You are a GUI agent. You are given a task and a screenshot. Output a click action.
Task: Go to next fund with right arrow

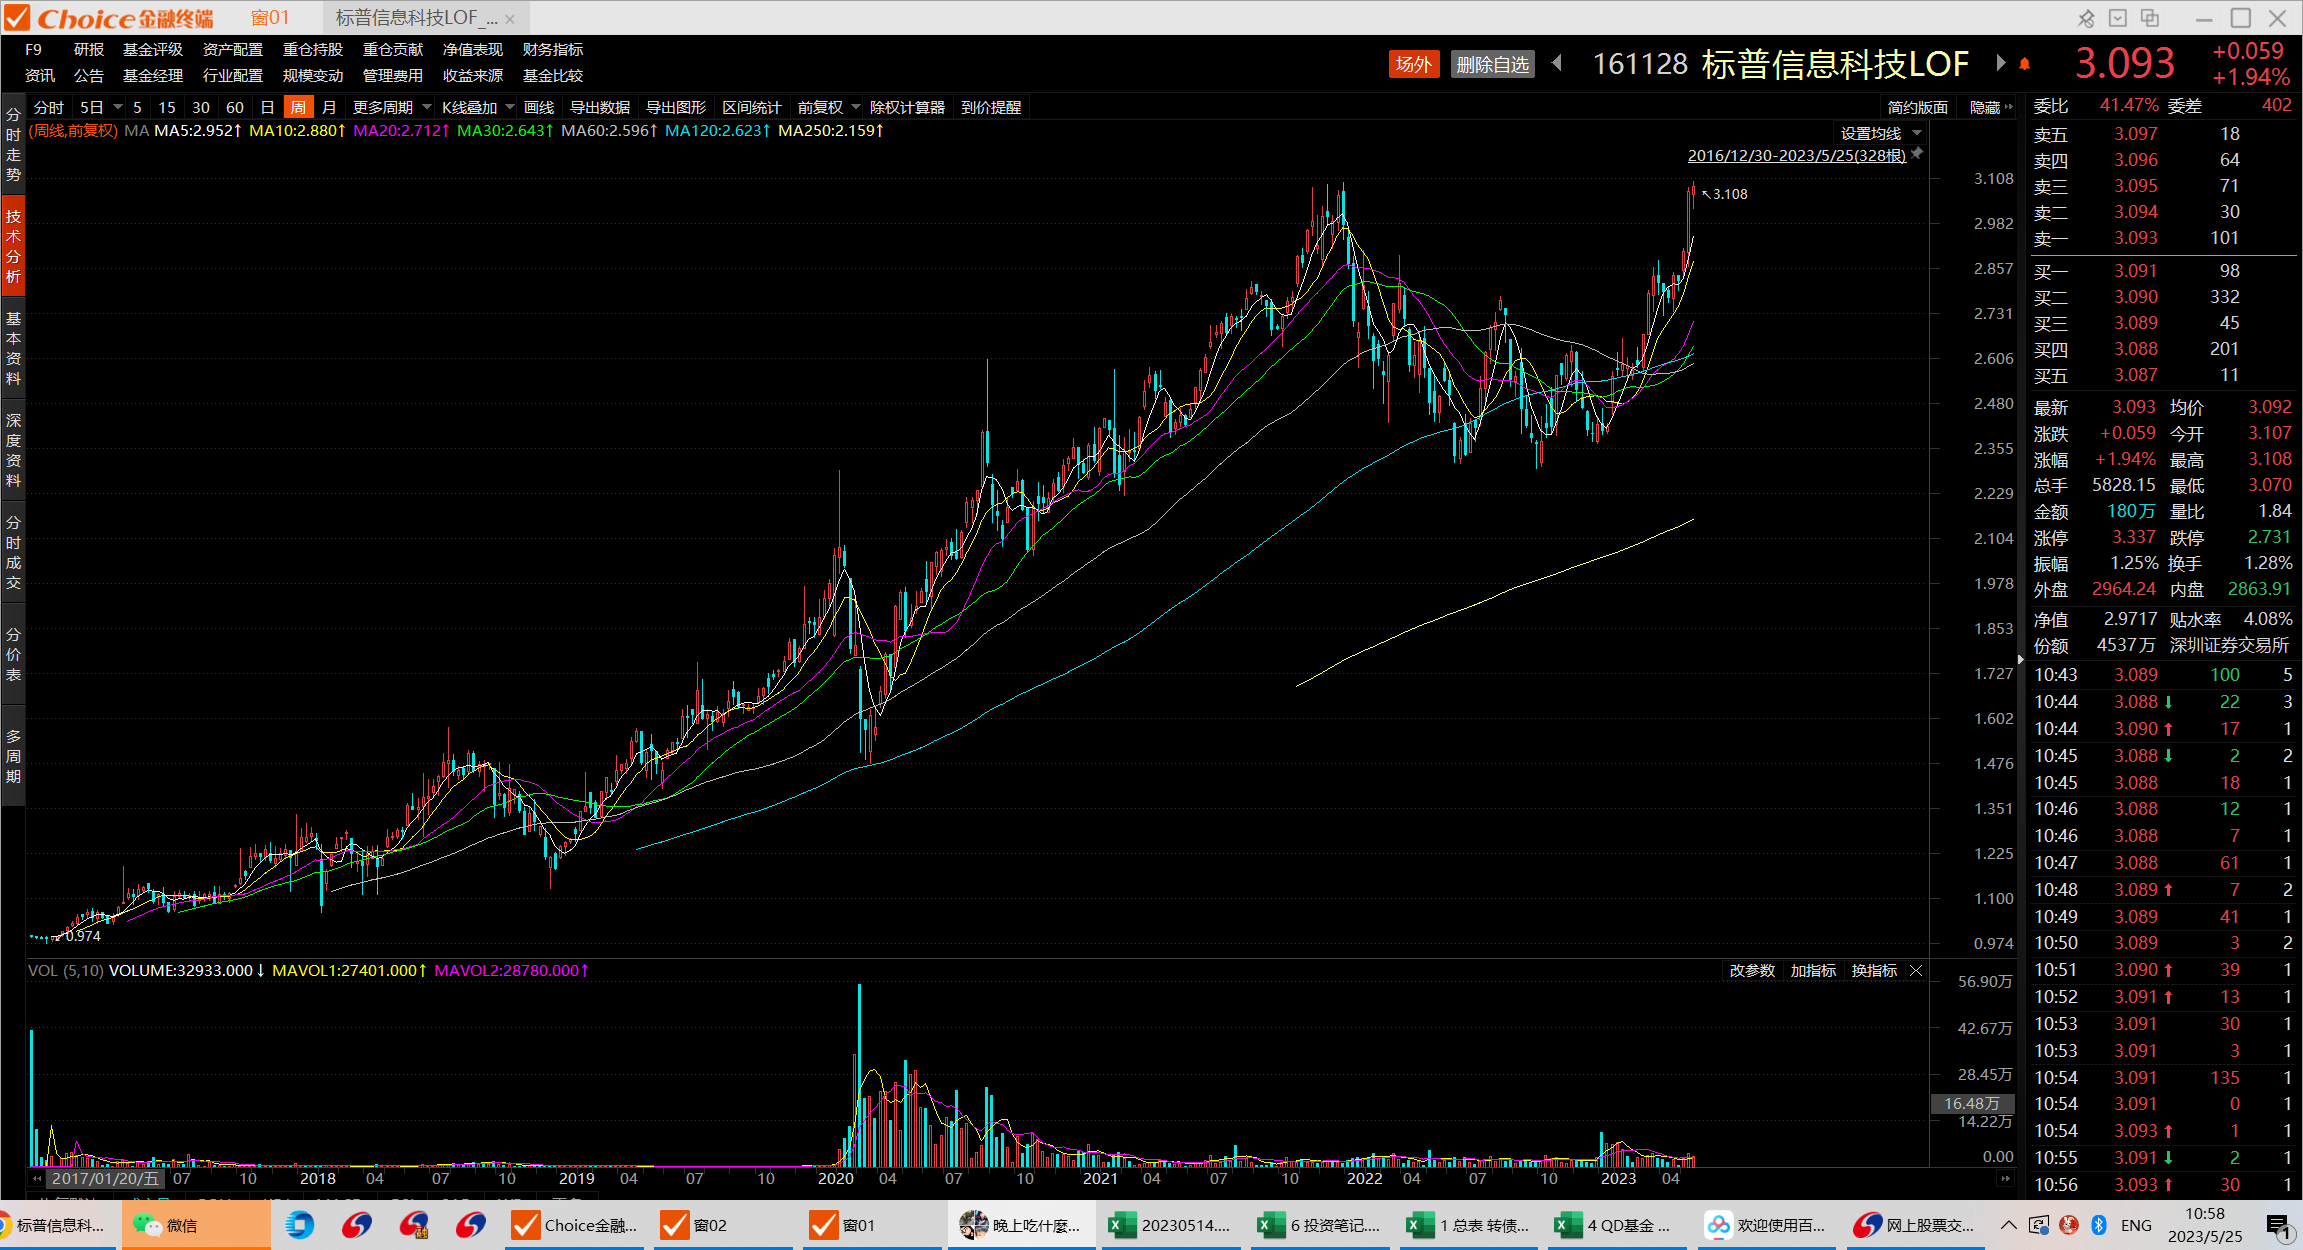[2000, 63]
